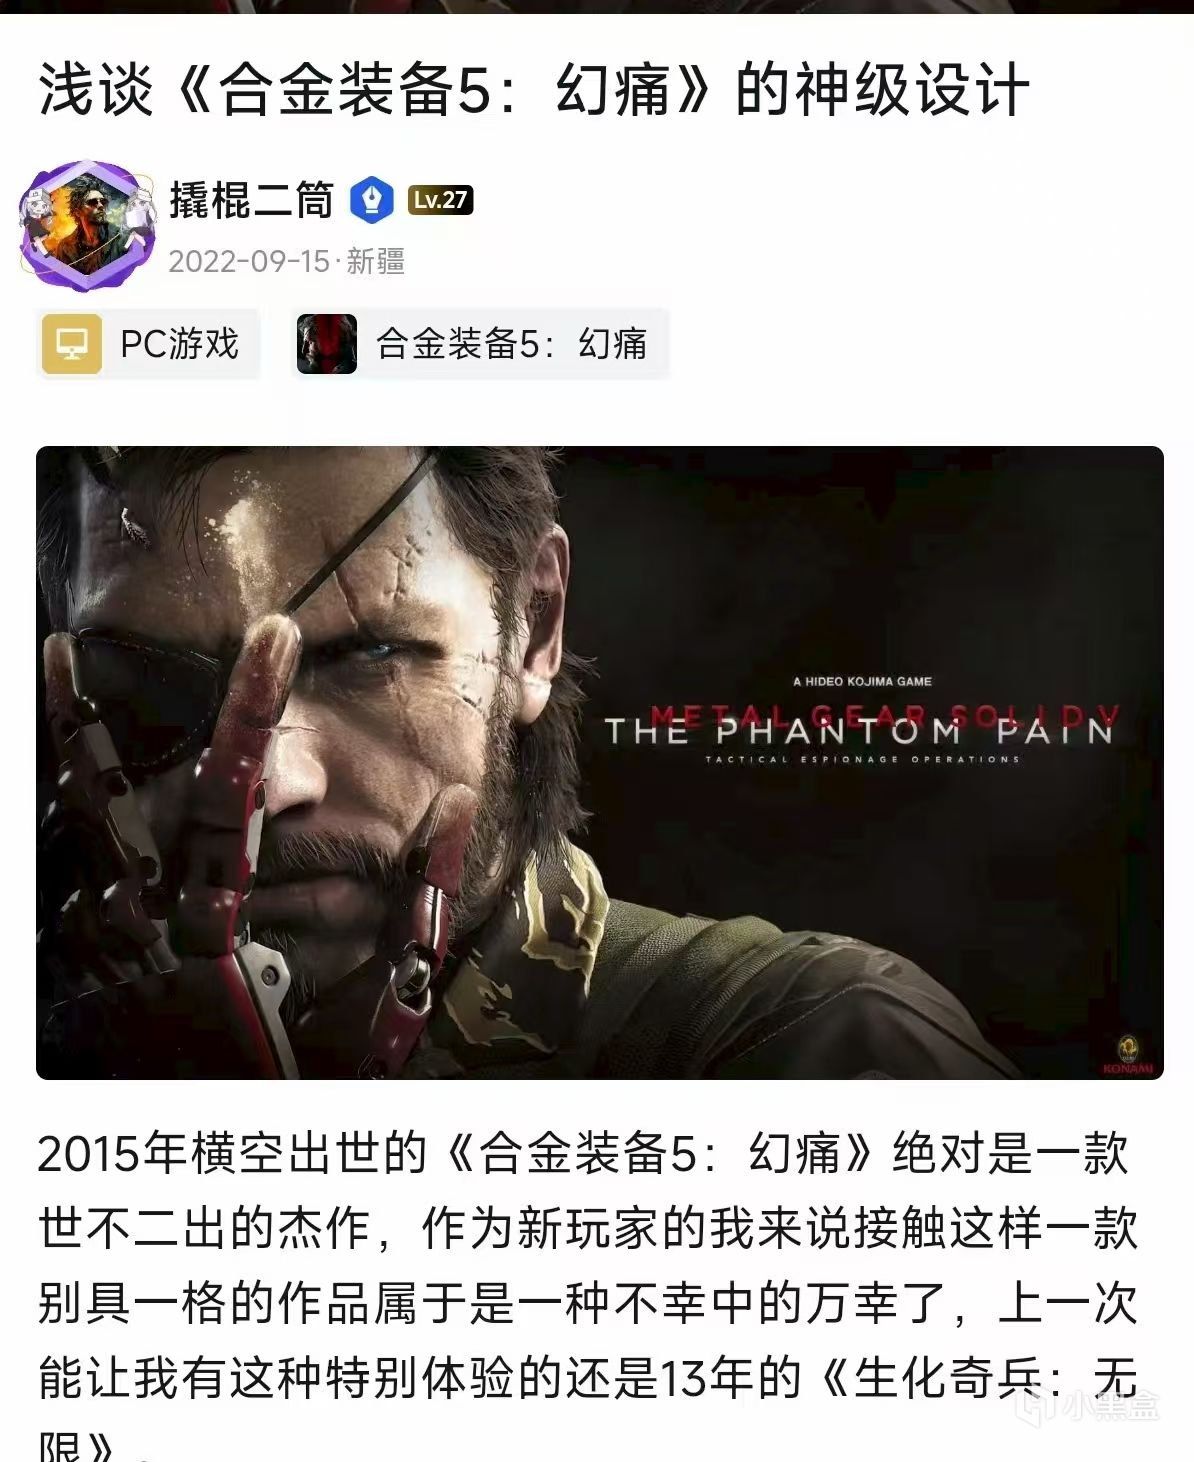Image resolution: width=1194 pixels, height=1462 pixels.
Task: Tap the post date 2022-09-15
Action: (249, 261)
